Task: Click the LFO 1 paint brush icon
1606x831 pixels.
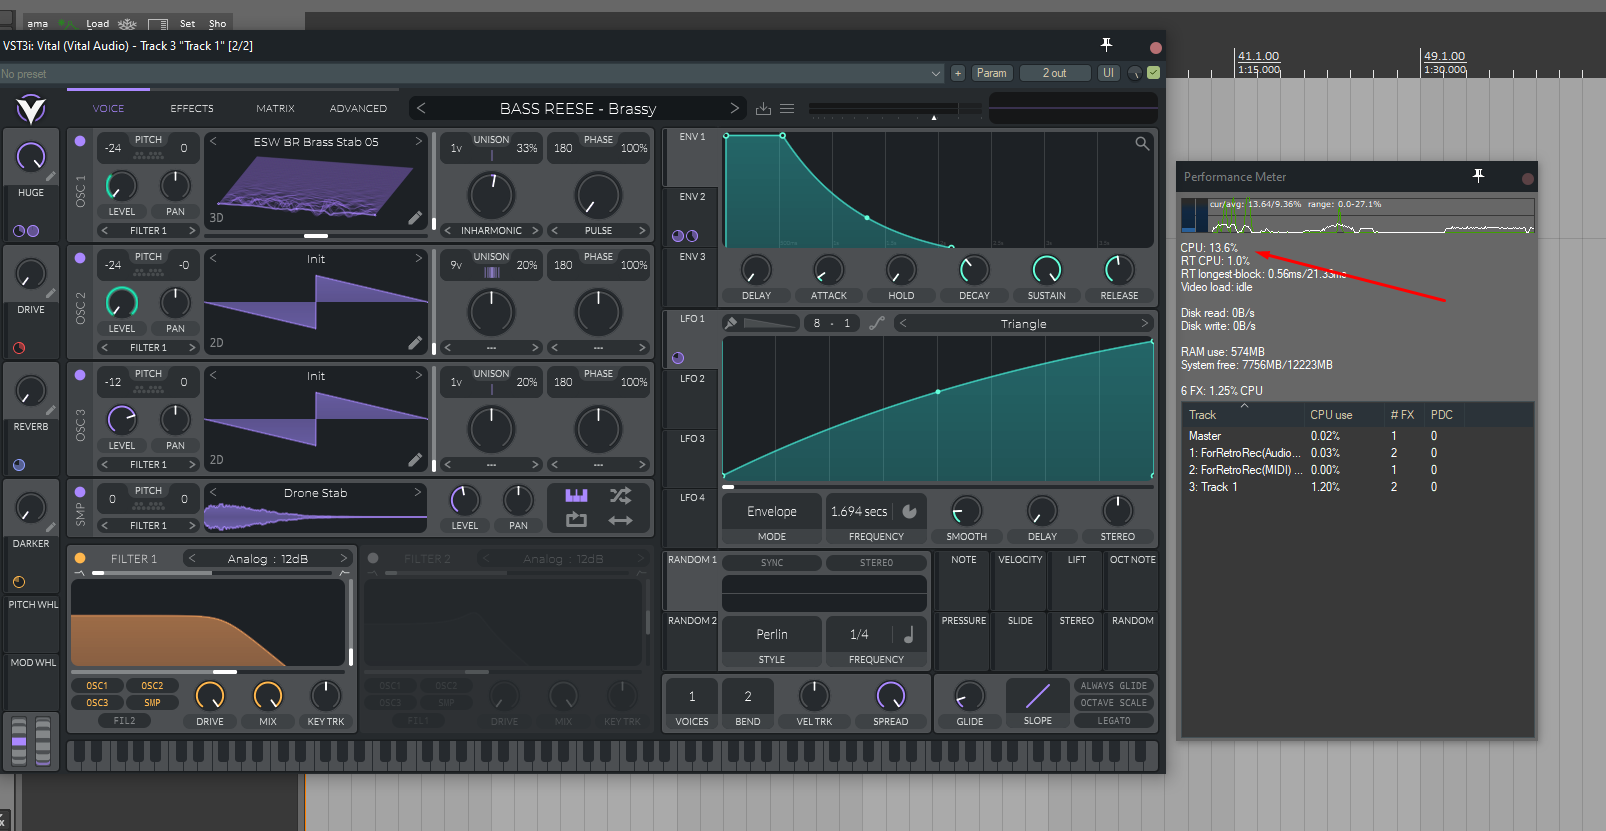Action: coord(731,323)
